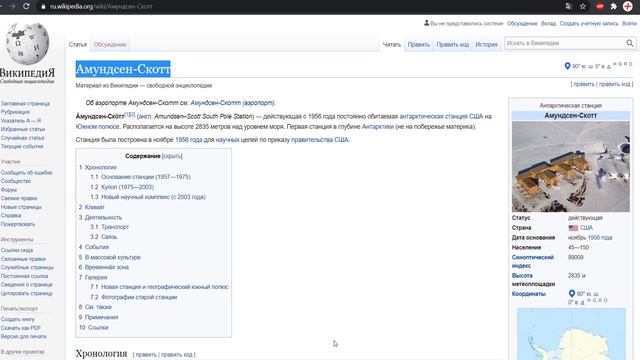Click США link in infobox

586,228
